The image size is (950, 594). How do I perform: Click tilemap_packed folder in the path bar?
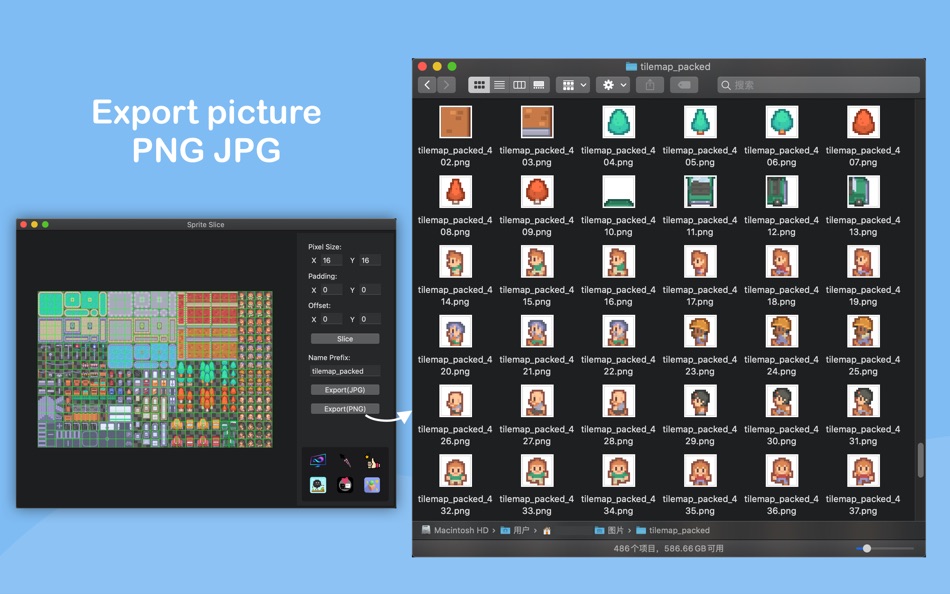coord(673,530)
